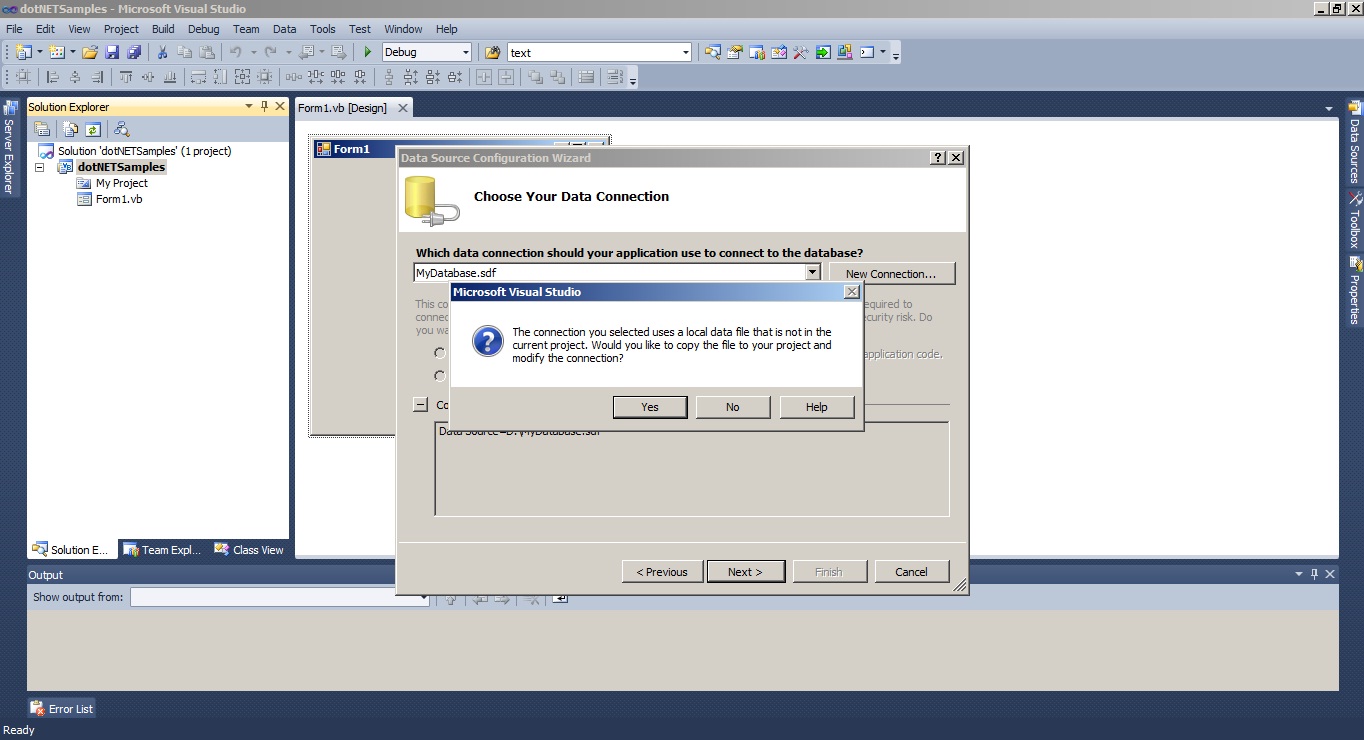Click Refresh icon in Solution Explorer
Screen dimensions: 1364x740
tap(92, 129)
